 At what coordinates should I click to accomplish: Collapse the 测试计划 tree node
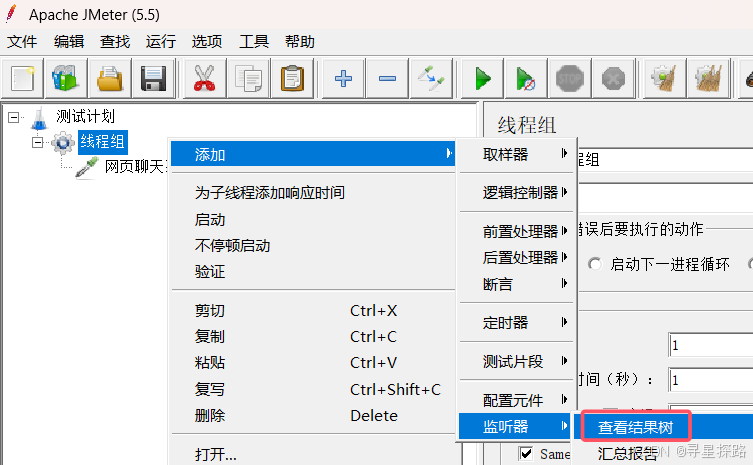pos(13,117)
